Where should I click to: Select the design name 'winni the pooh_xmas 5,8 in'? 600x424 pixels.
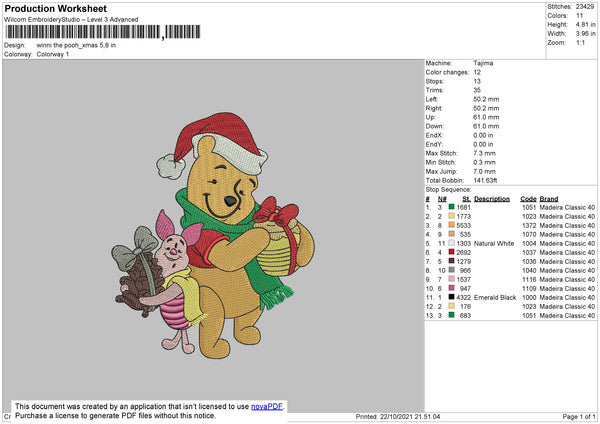tap(76, 45)
